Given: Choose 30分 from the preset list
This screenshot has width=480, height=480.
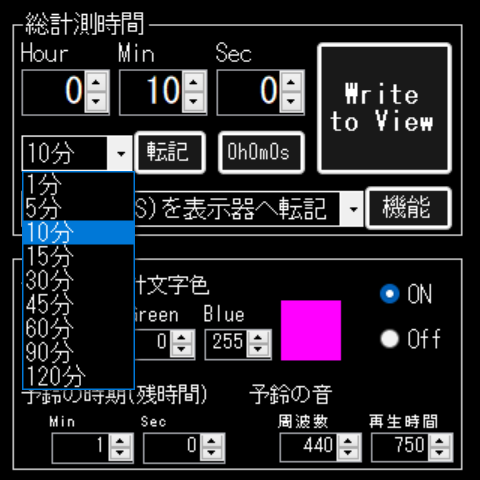Looking at the screenshot, I should 78,280.
